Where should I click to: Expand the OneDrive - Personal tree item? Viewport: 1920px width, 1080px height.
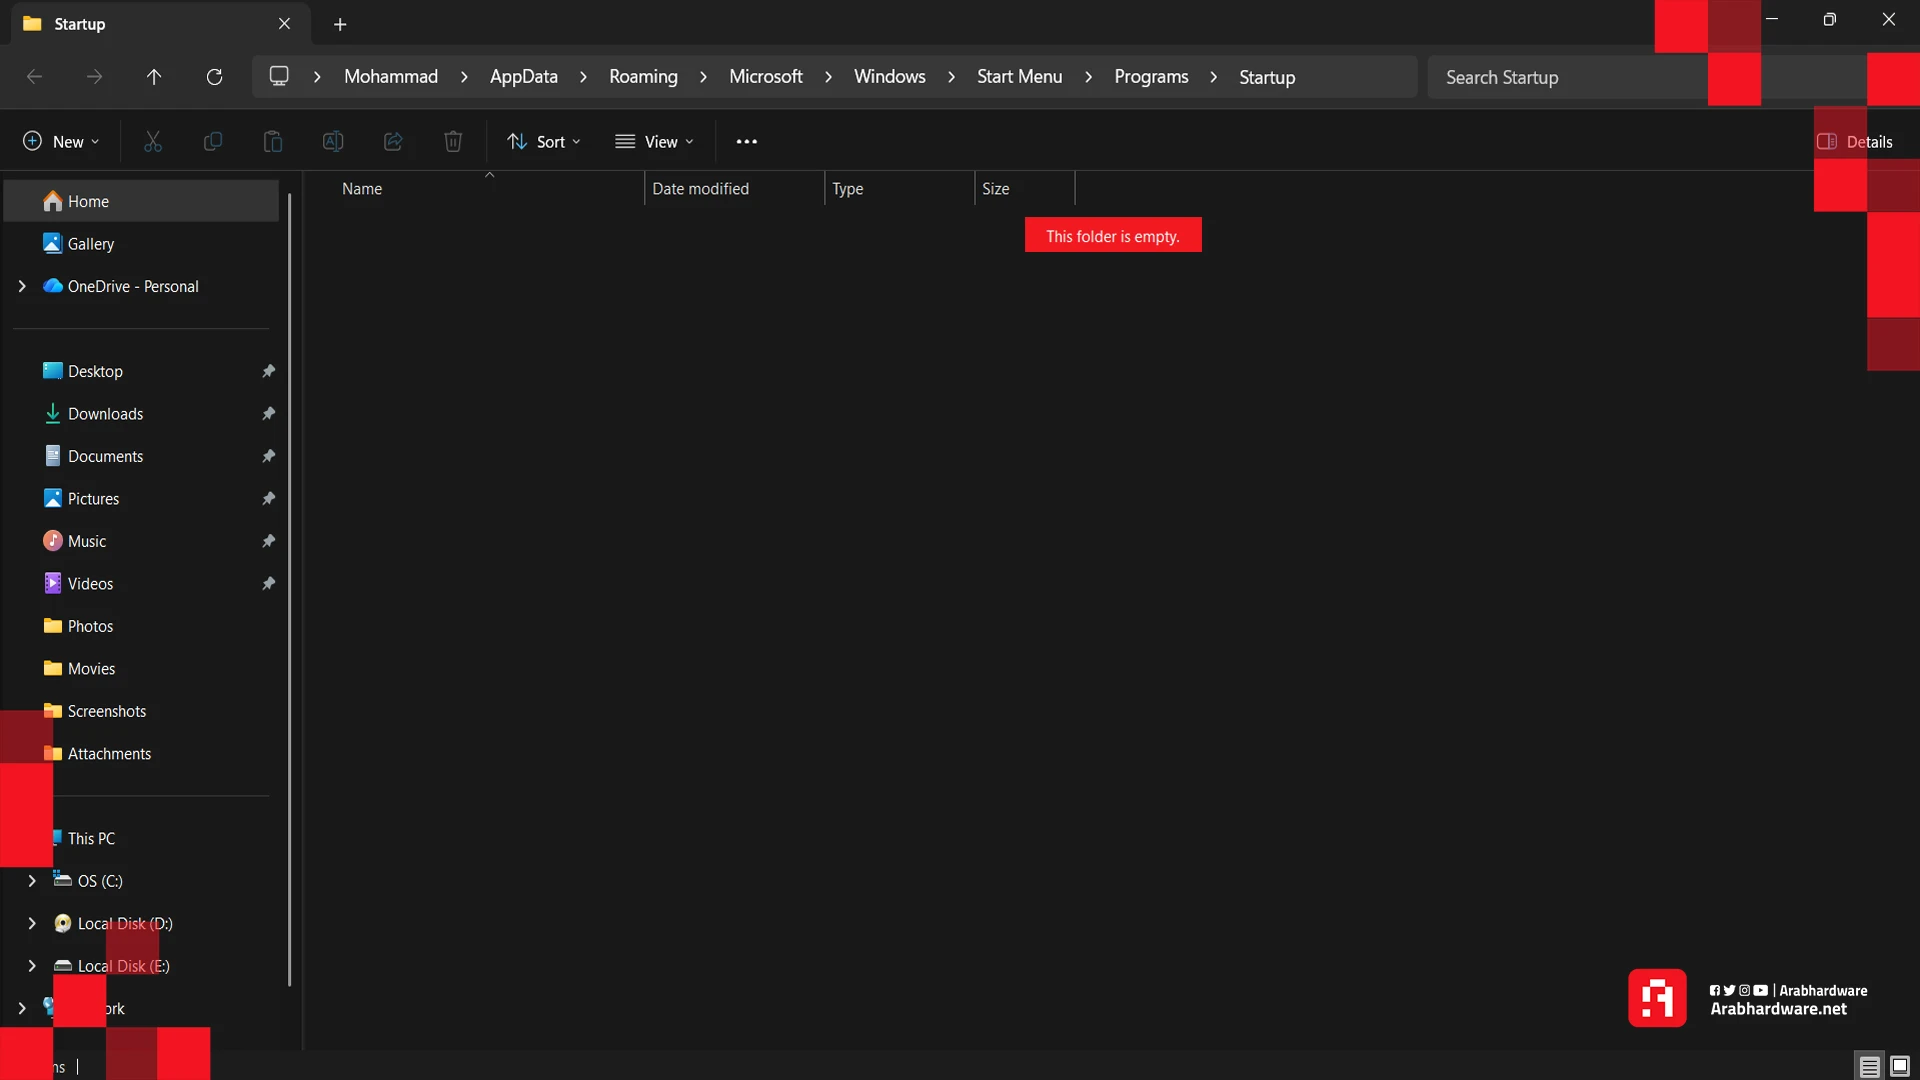(x=22, y=286)
